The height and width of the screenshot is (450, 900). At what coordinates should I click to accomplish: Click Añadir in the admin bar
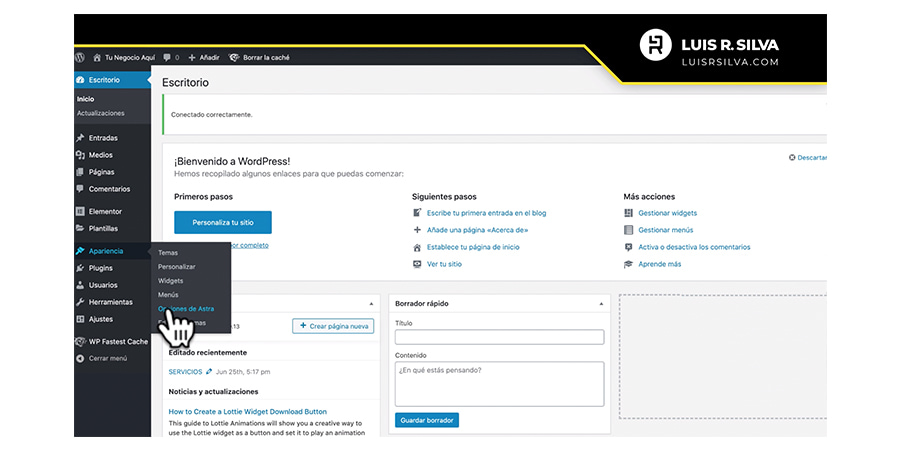[x=210, y=57]
